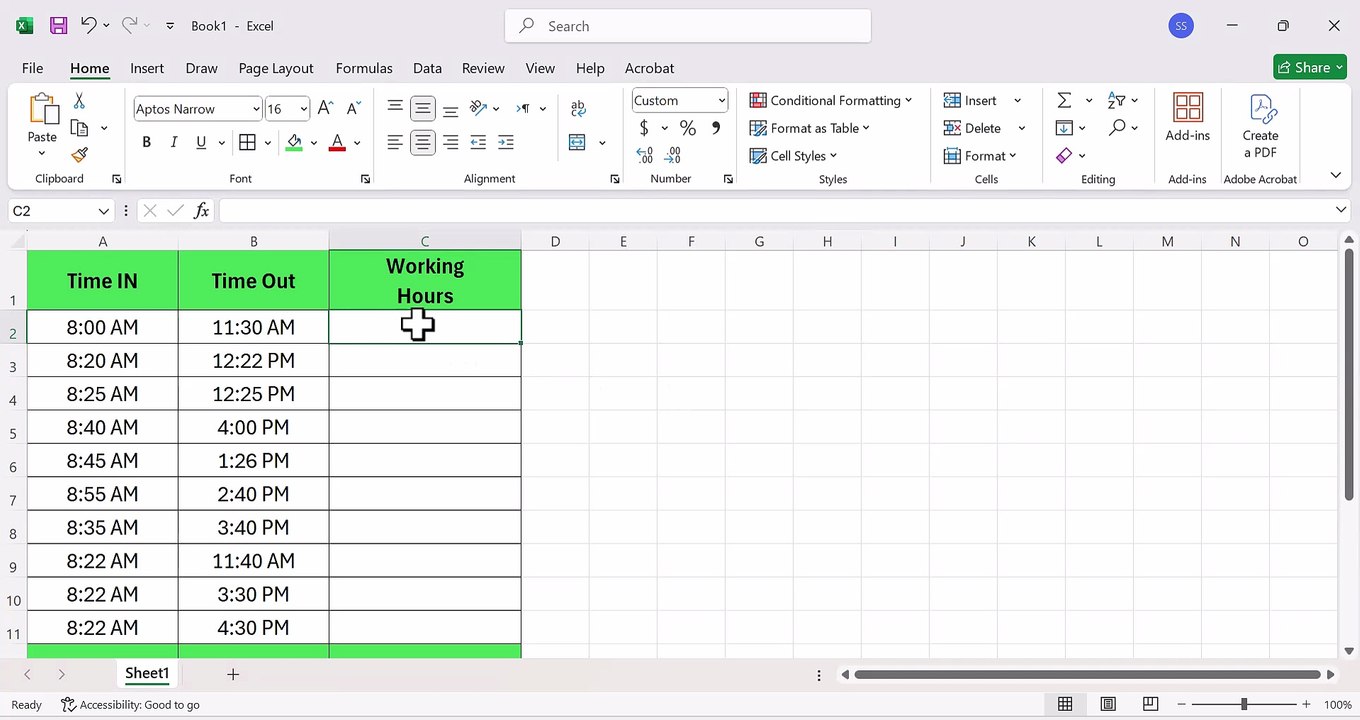The width and height of the screenshot is (1360, 720).
Task: Click the Format Painter brush icon
Action: 79,155
